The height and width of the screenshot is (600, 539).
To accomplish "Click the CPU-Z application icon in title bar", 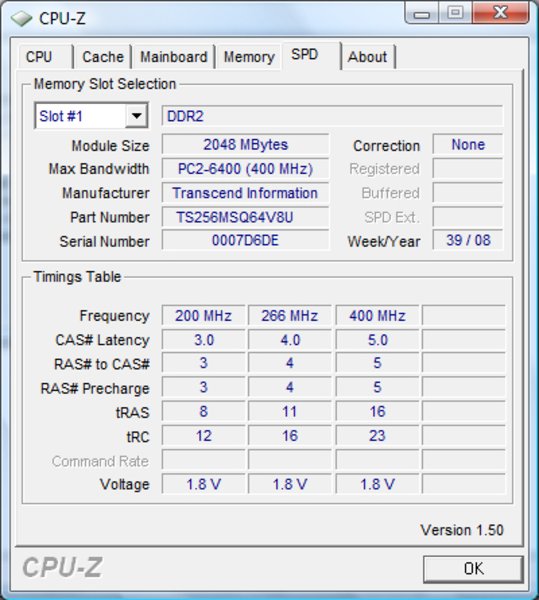I will click(x=21, y=18).
